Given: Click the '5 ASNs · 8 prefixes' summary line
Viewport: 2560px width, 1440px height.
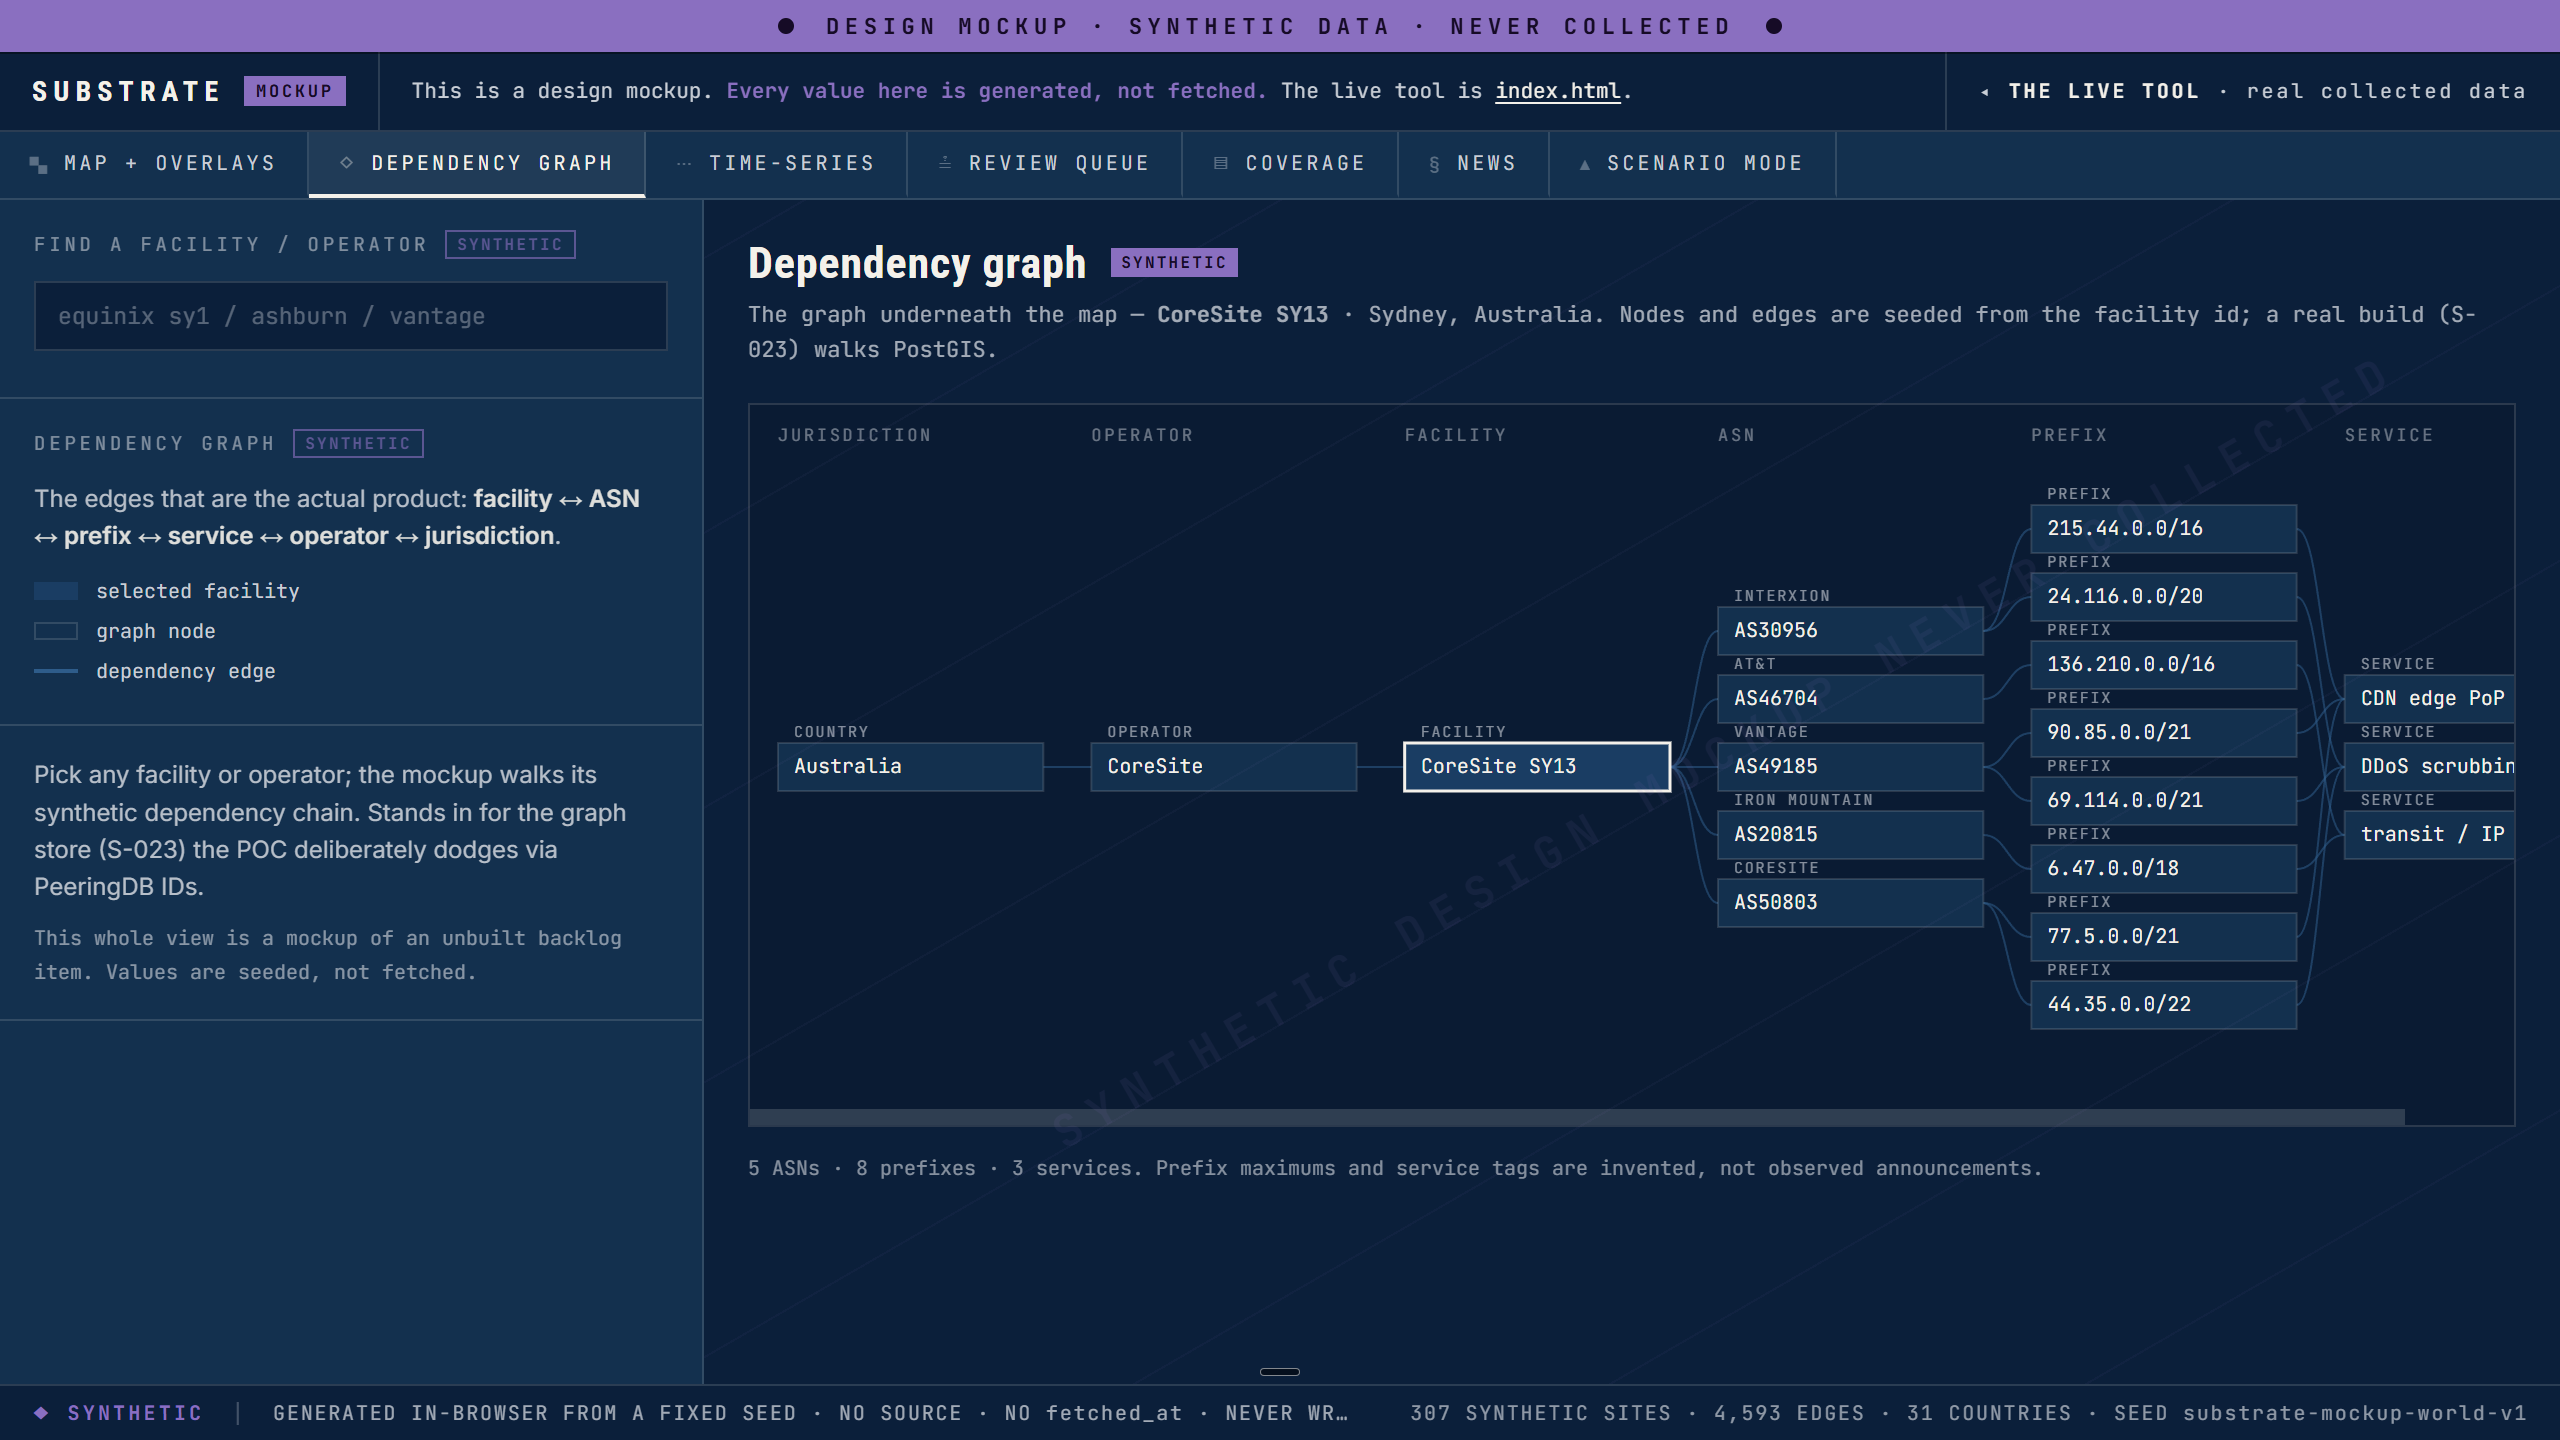Looking at the screenshot, I should [x=1395, y=1168].
